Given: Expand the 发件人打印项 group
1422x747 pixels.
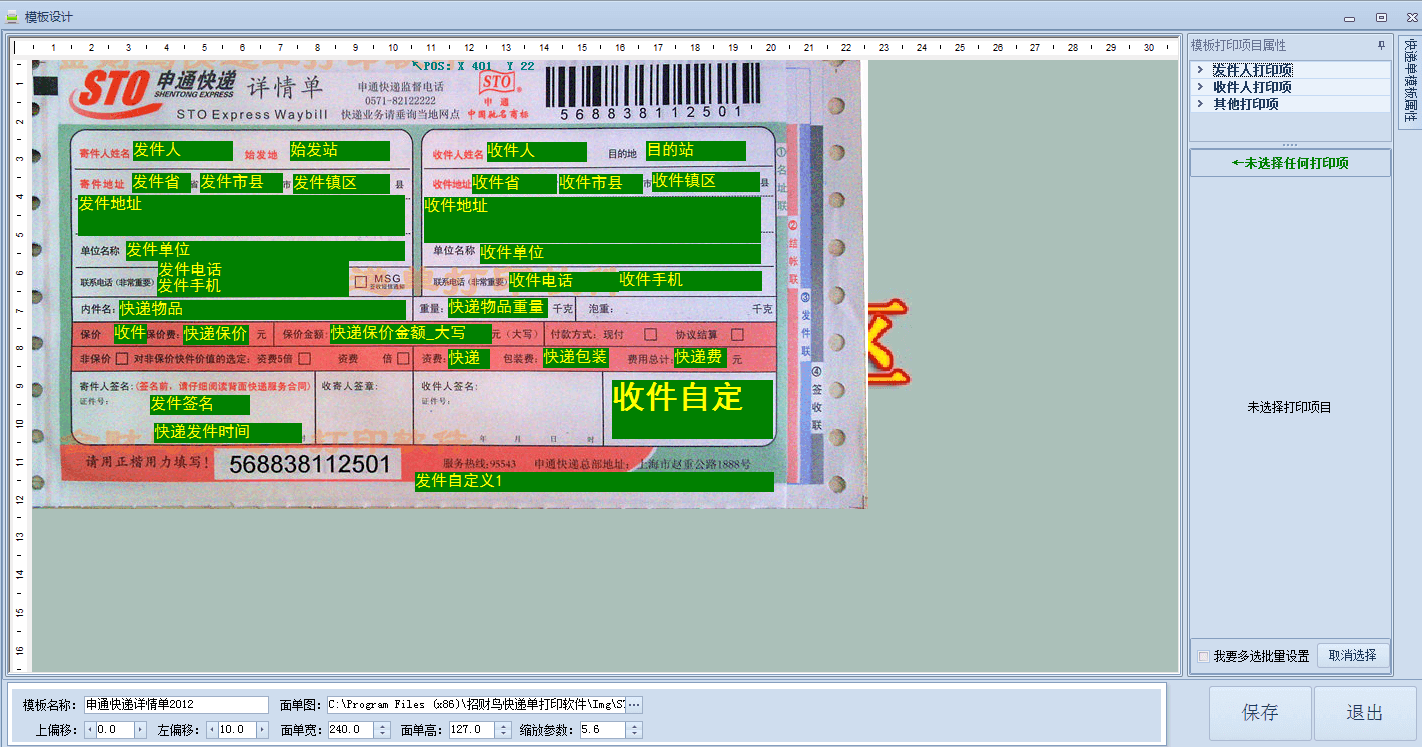Looking at the screenshot, I should coord(1200,70).
